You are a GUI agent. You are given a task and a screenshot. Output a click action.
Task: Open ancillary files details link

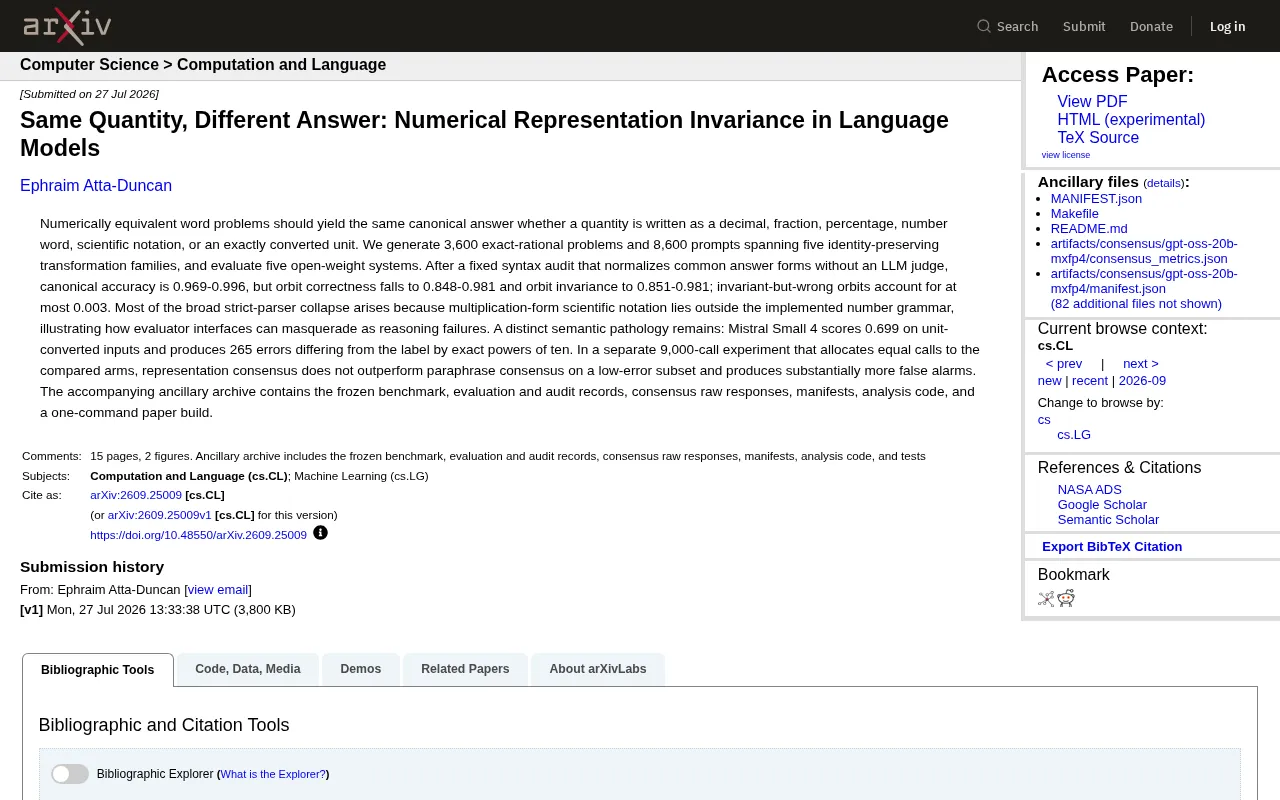pos(1164,183)
